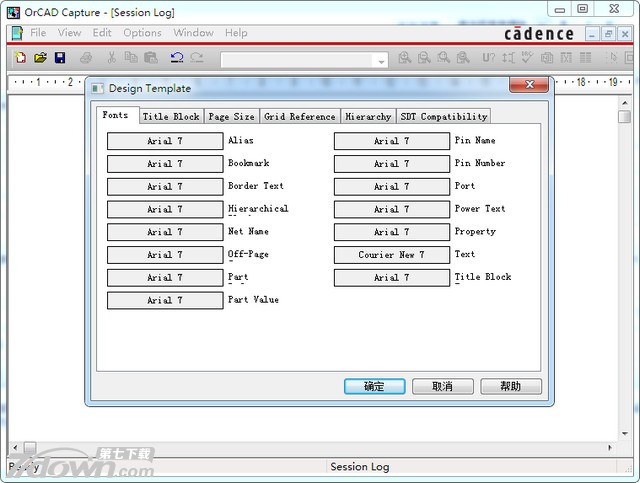Expand the toolbar part selection combo box
The image size is (640, 483).
pos(381,61)
